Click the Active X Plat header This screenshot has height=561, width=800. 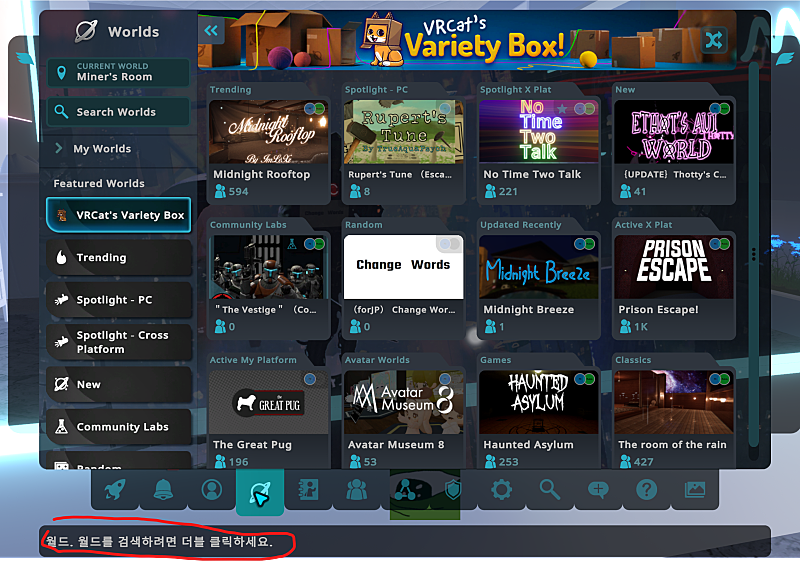coord(643,225)
